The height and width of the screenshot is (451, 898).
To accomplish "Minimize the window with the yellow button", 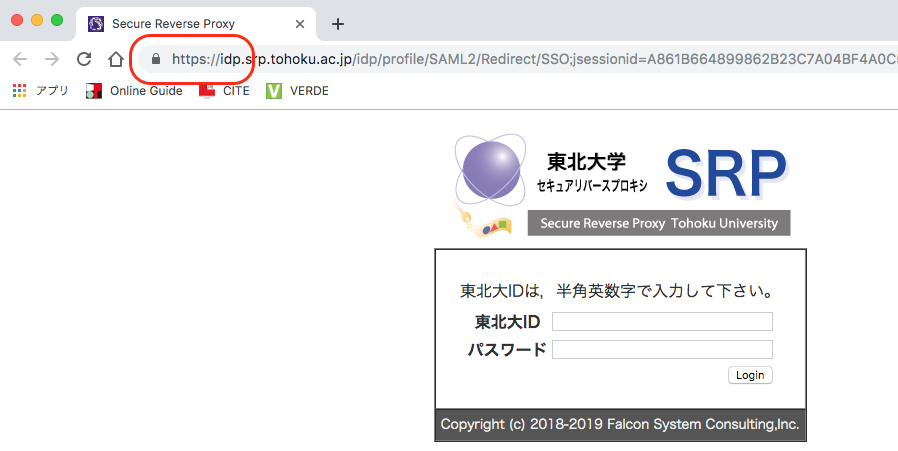I will pos(38,20).
